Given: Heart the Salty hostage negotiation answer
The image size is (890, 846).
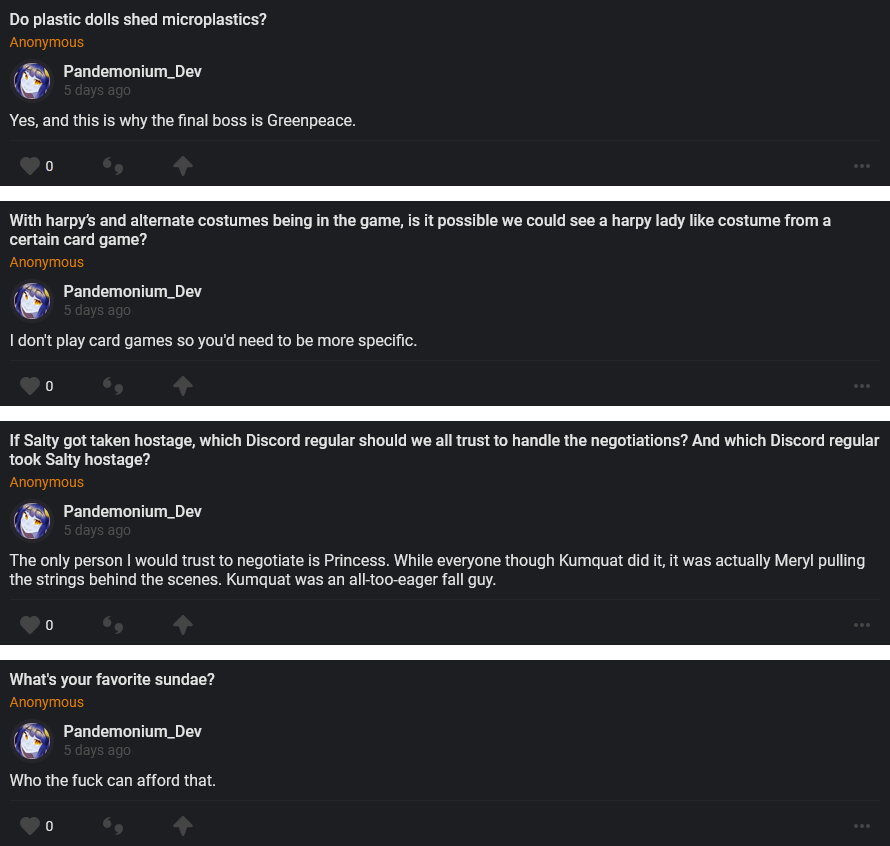Looking at the screenshot, I should point(30,625).
